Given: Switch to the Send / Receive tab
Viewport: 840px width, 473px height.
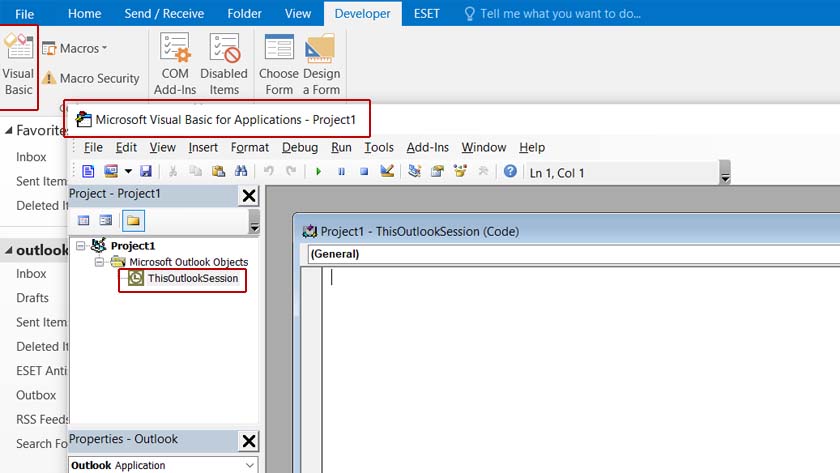Looking at the screenshot, I should coord(164,13).
